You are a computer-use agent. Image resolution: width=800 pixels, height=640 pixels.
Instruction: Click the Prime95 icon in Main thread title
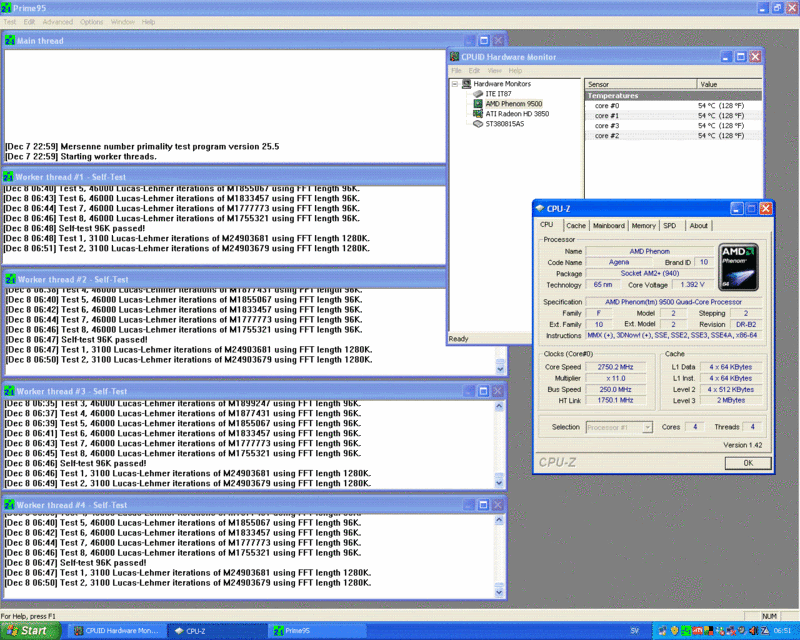(x=10, y=40)
